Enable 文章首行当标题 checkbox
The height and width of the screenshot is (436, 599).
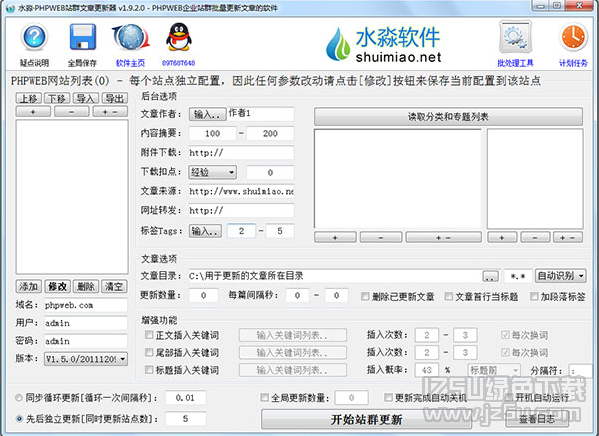449,296
